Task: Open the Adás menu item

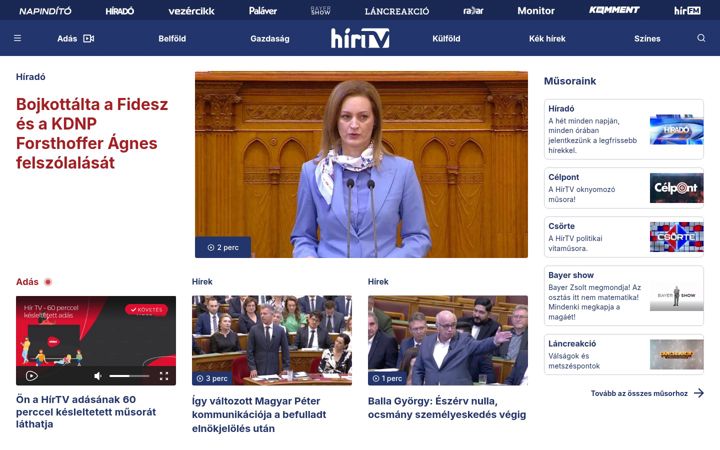Action: (67, 39)
